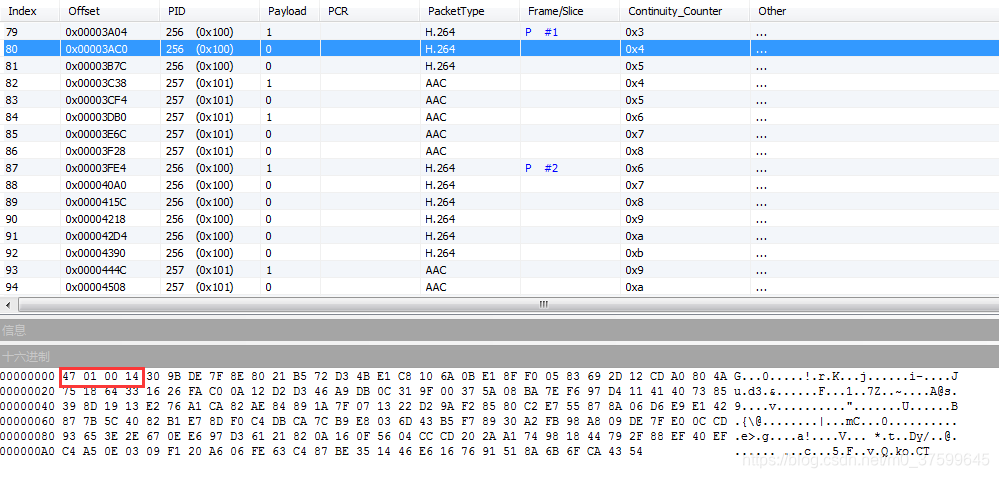This screenshot has width=999, height=478.
Task: Click hex line address 00000000
Action: [27, 376]
